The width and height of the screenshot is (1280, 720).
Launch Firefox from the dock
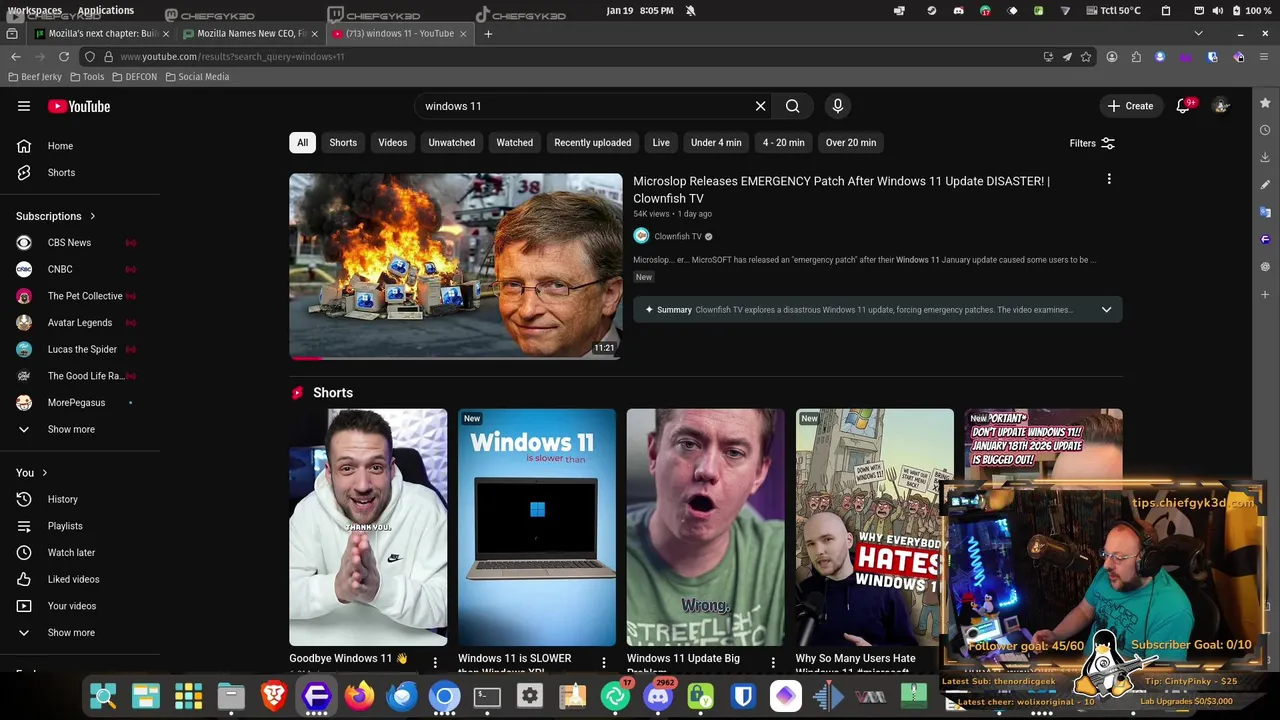359,696
